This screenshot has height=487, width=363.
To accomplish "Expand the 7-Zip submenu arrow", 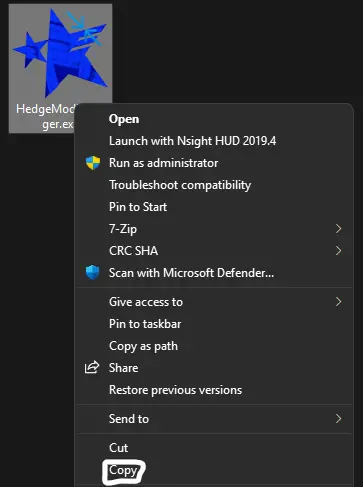I will coord(339,229).
